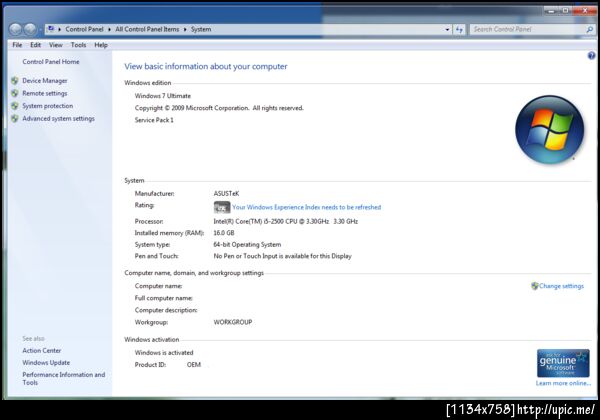The width and height of the screenshot is (600, 420).
Task: Click the WORKGROUP value
Action: tap(233, 322)
